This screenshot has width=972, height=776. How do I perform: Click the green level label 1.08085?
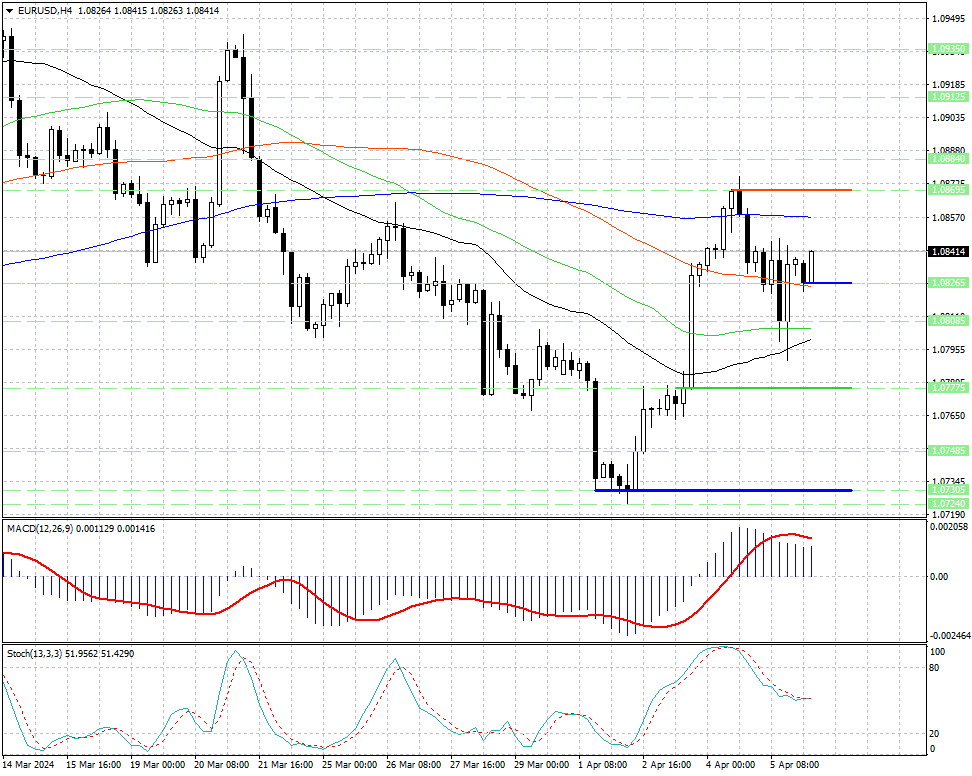(948, 321)
